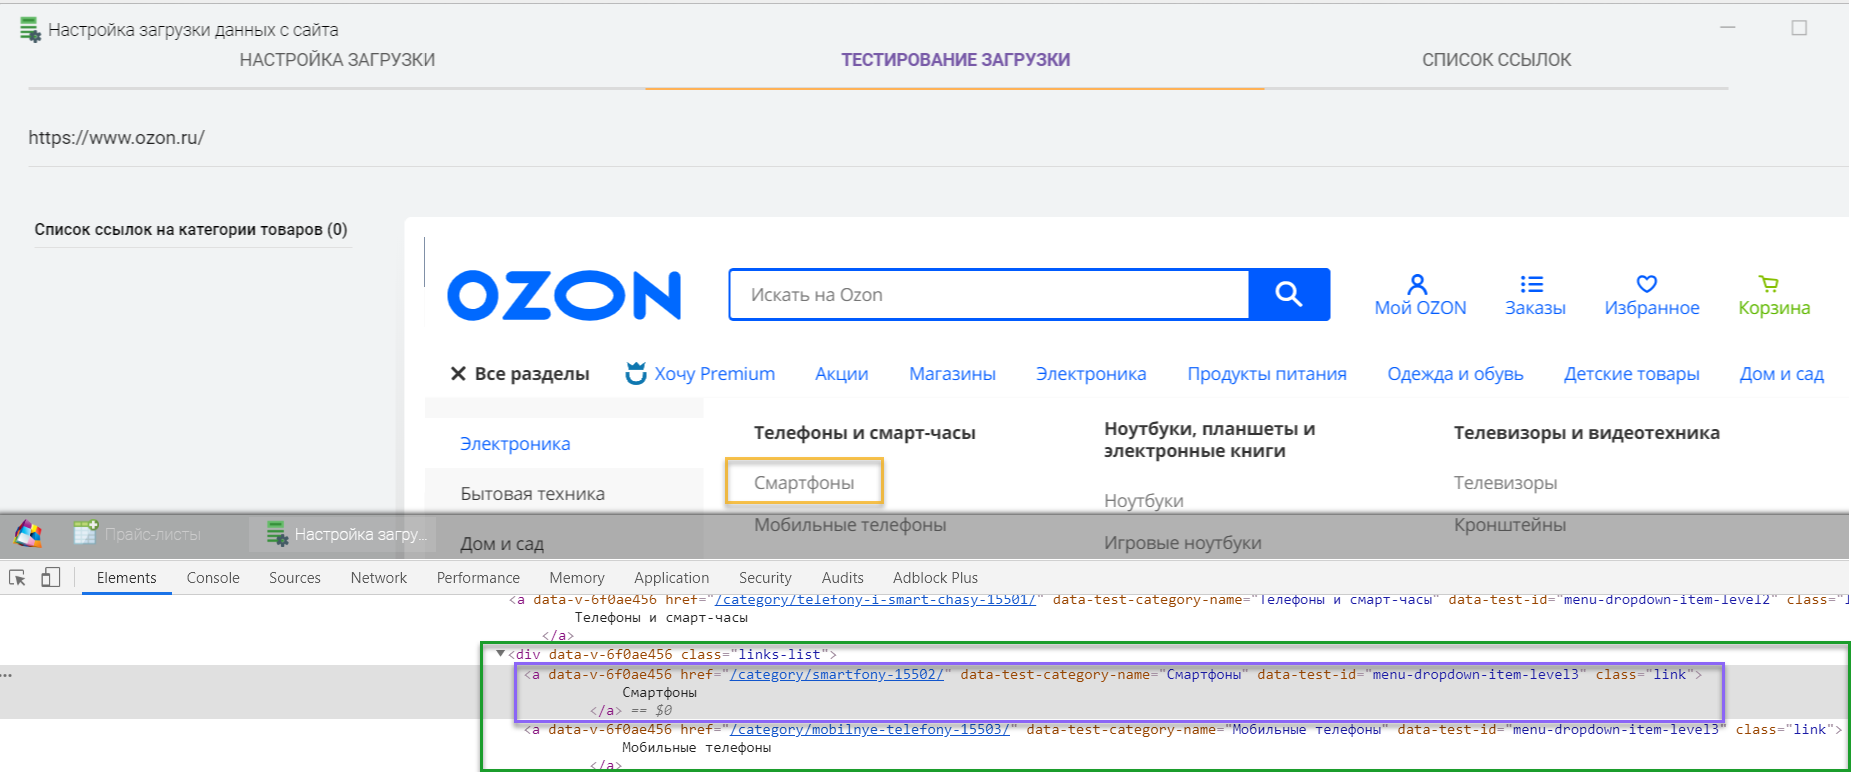
Task: Click the blue search magnifier button
Action: (x=1289, y=294)
